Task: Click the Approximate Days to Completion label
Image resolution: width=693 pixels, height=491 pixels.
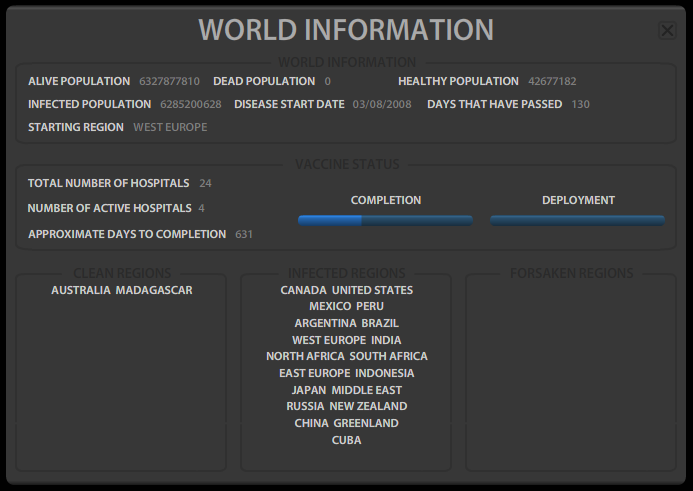Action: [127, 234]
